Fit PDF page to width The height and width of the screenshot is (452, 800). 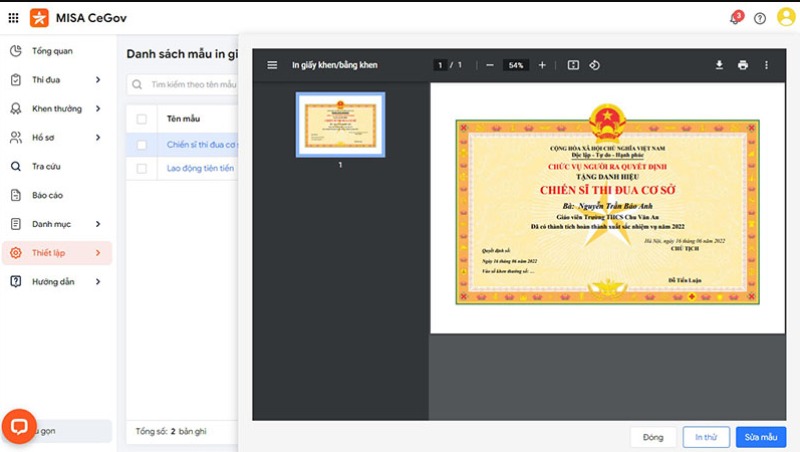pos(573,65)
